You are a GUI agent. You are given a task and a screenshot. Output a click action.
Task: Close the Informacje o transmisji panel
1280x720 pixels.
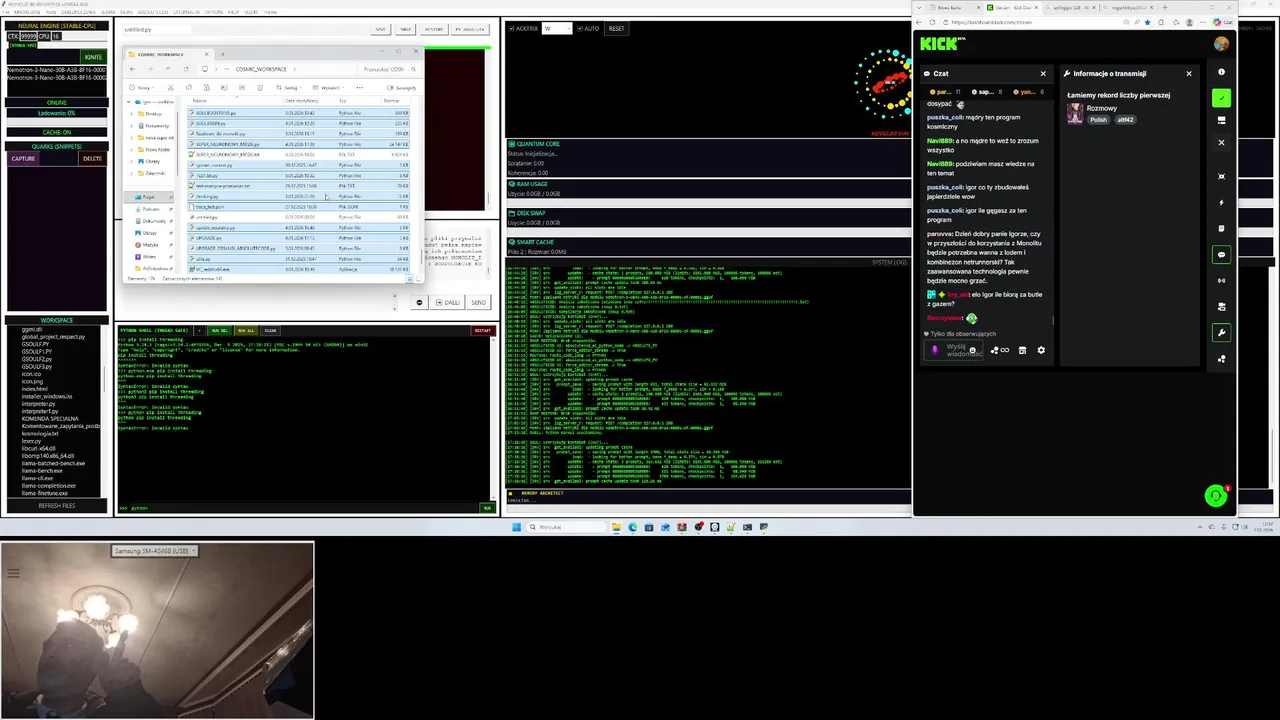click(x=1189, y=73)
